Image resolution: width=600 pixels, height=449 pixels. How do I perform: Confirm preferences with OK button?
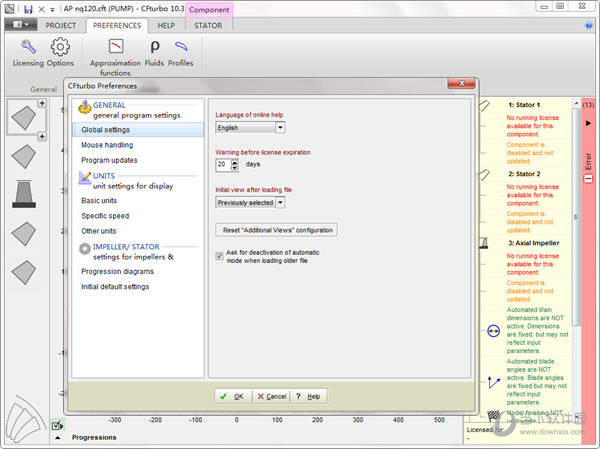click(233, 397)
